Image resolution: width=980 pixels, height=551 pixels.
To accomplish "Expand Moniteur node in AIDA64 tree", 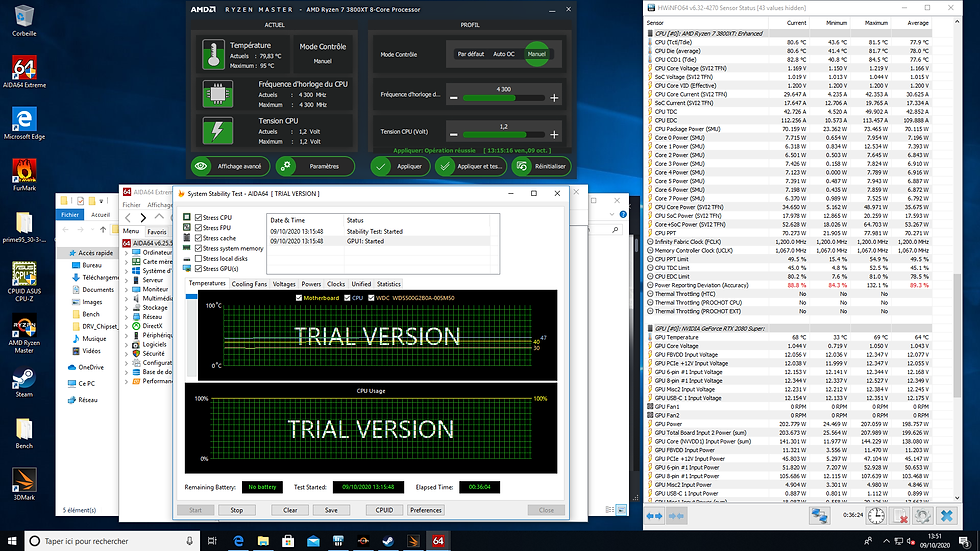I will click(x=127, y=289).
